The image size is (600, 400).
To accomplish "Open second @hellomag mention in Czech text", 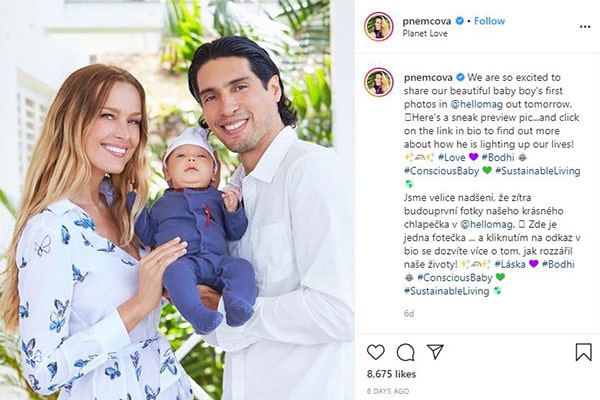I will 487,224.
